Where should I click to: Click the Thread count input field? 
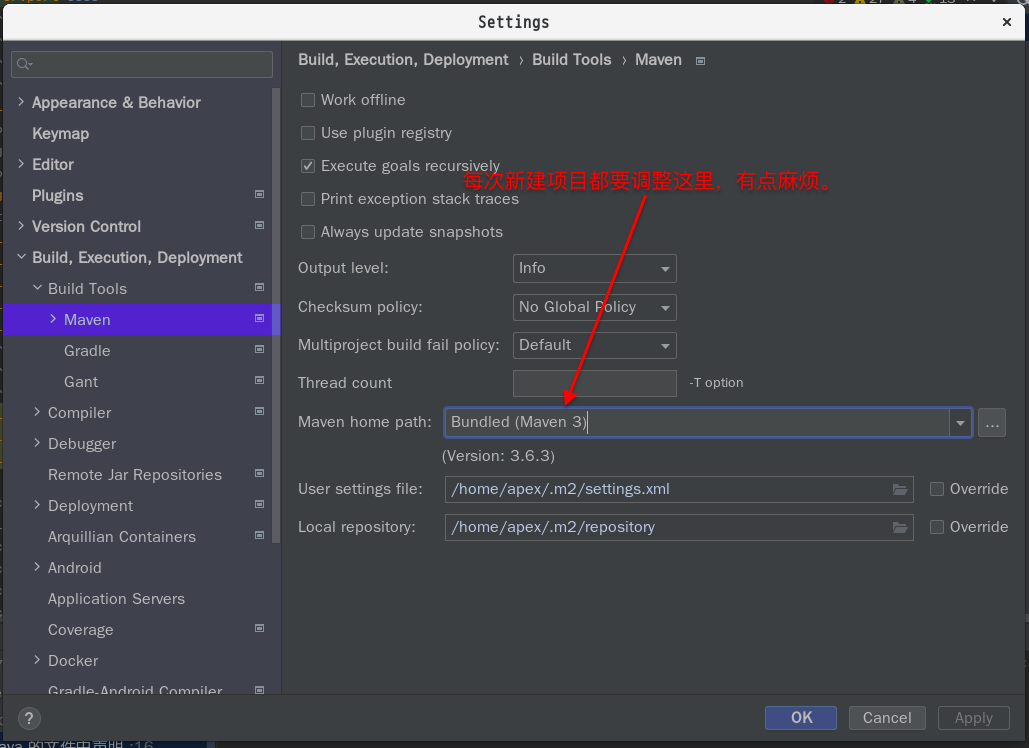coord(595,383)
